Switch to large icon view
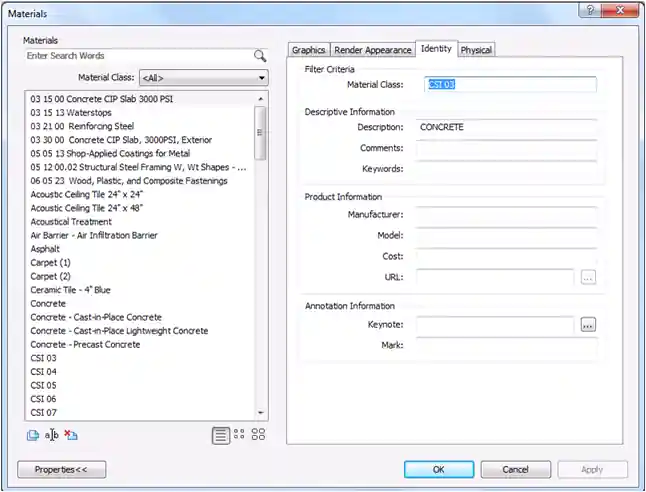Viewport: 646px width, 492px height. pyautogui.click(x=259, y=435)
